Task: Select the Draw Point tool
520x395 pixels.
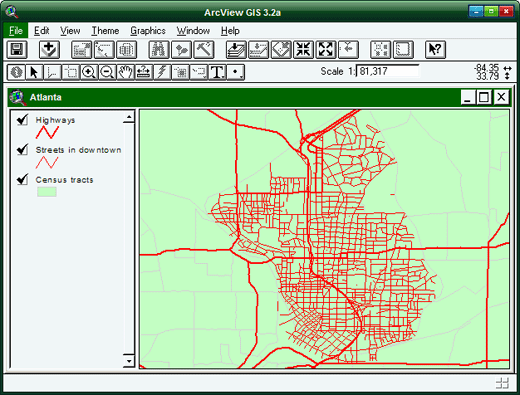Action: pos(236,72)
